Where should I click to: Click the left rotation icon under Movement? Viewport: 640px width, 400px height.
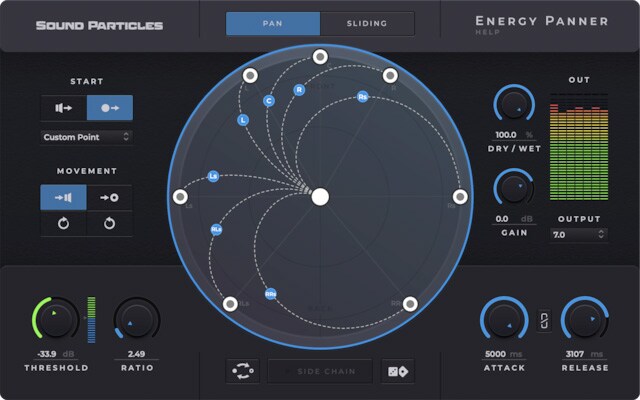[64, 224]
